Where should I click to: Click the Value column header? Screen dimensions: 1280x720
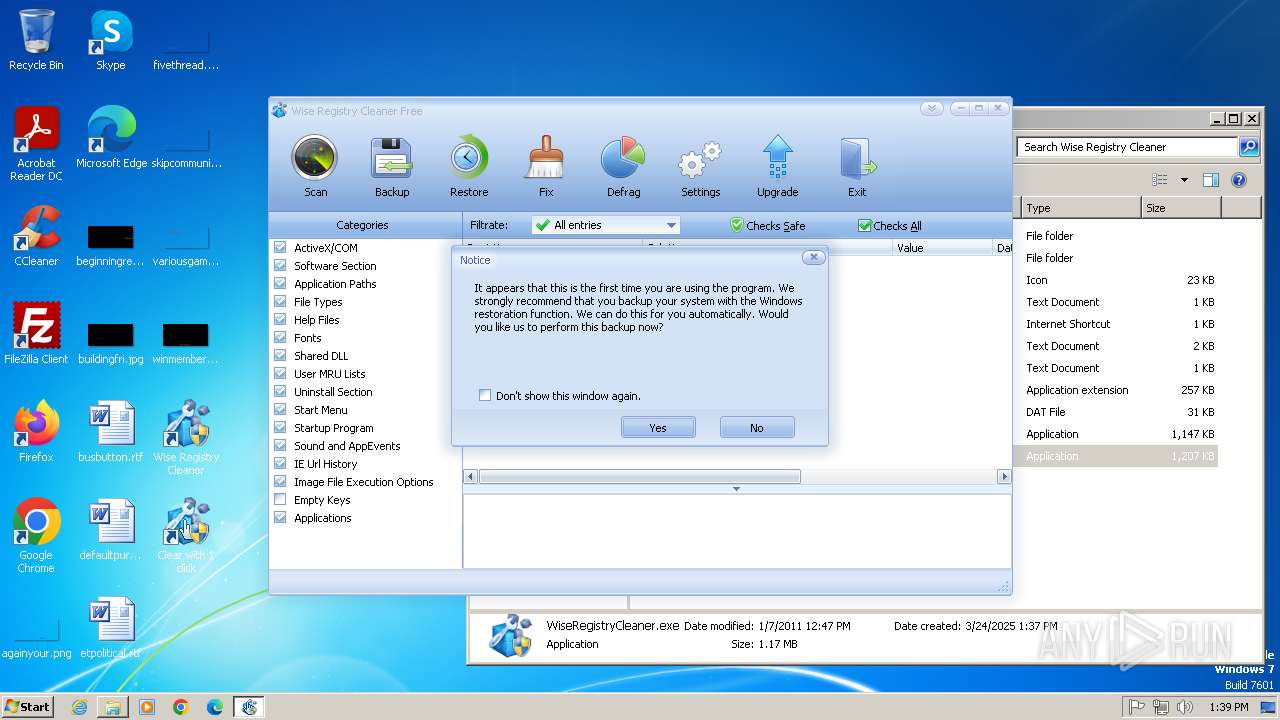point(942,247)
